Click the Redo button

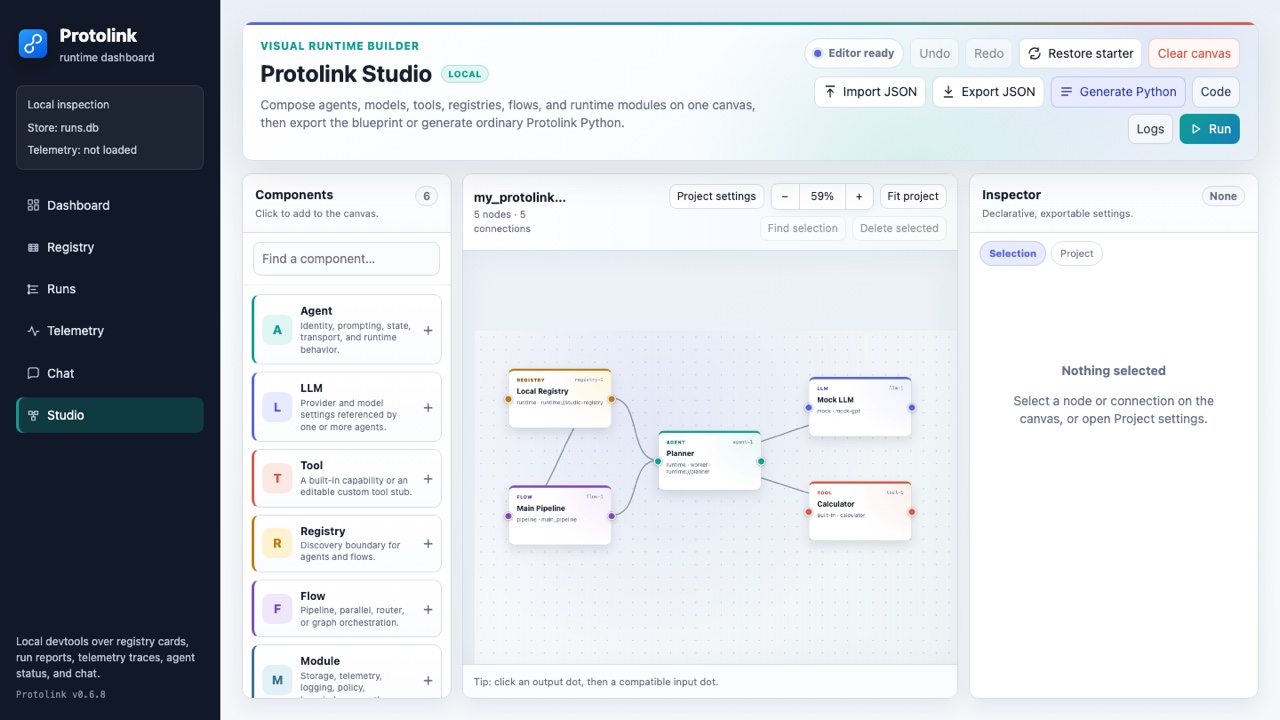point(988,53)
